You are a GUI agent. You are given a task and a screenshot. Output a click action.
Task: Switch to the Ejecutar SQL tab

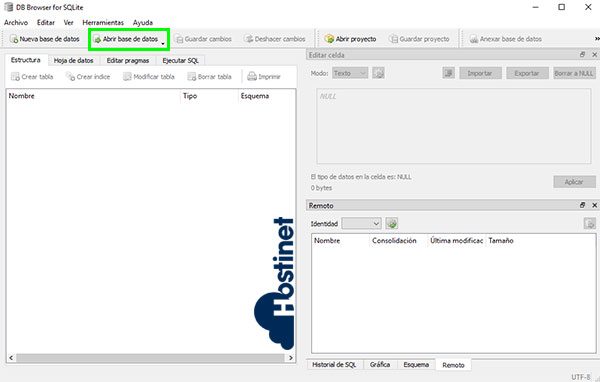coord(180,60)
